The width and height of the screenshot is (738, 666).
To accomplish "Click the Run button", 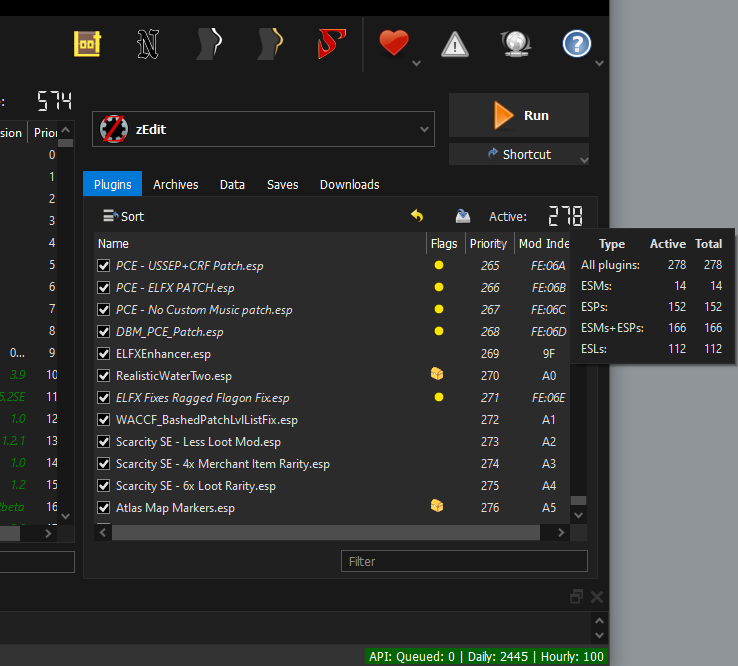I will point(519,115).
